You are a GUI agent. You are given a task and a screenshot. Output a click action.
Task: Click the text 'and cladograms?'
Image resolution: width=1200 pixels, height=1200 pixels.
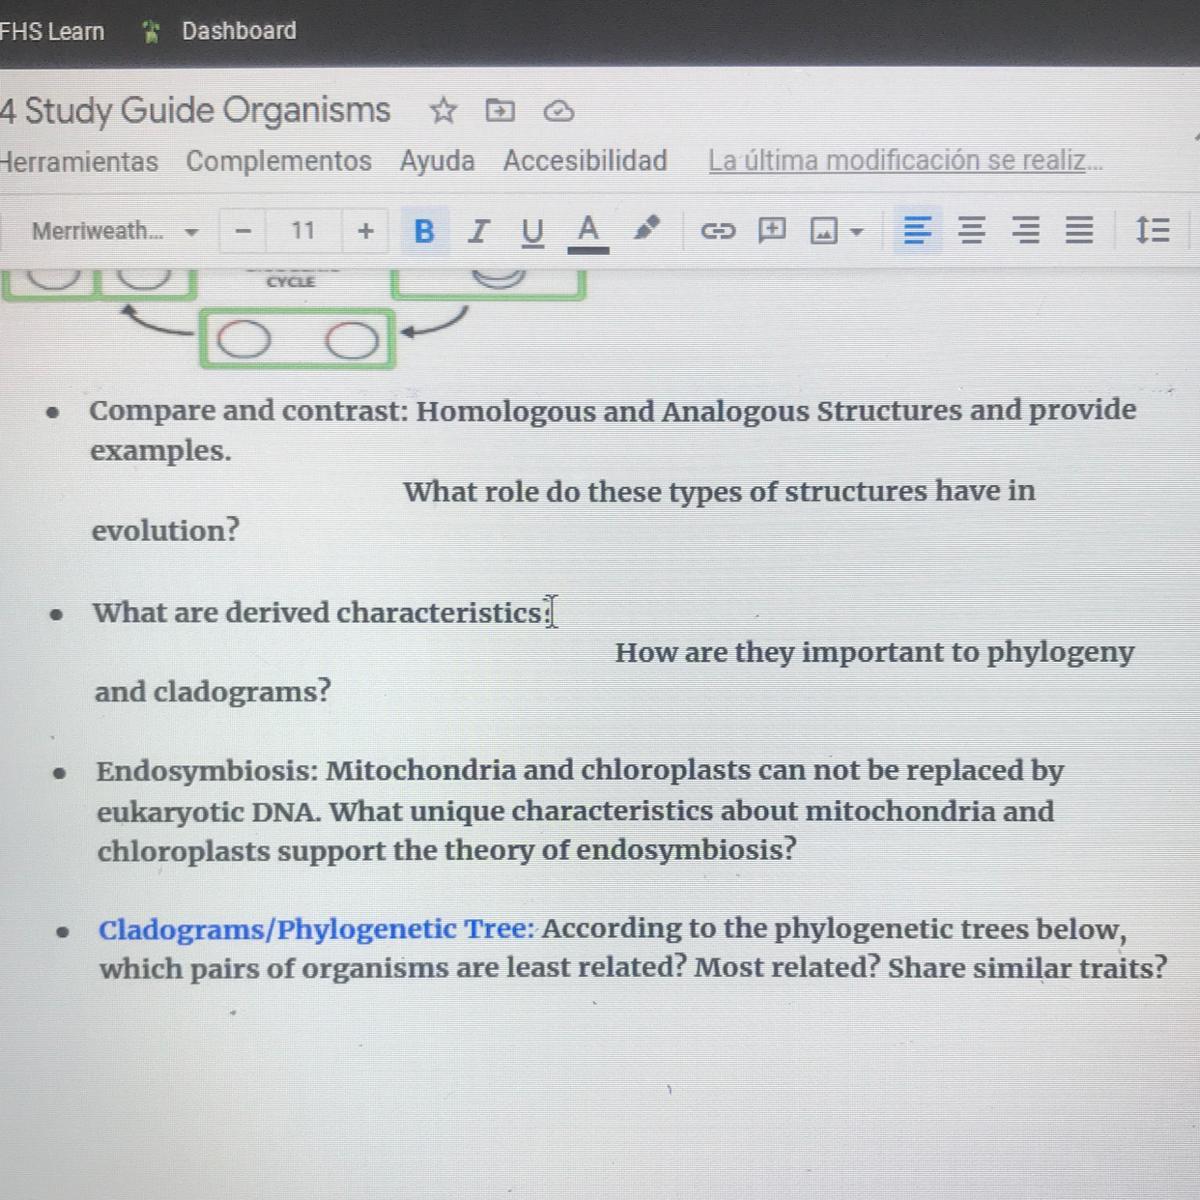pyautogui.click(x=212, y=691)
